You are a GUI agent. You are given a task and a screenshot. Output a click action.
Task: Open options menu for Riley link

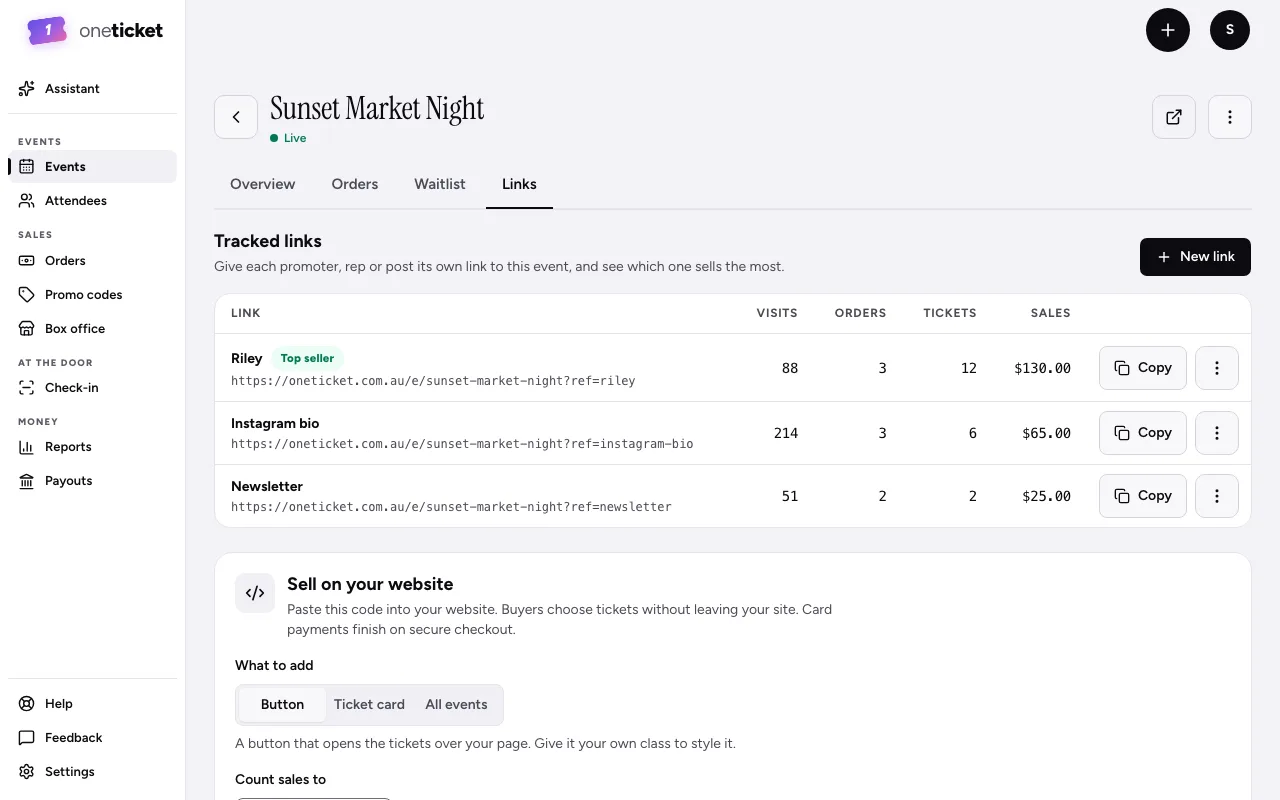click(1217, 368)
